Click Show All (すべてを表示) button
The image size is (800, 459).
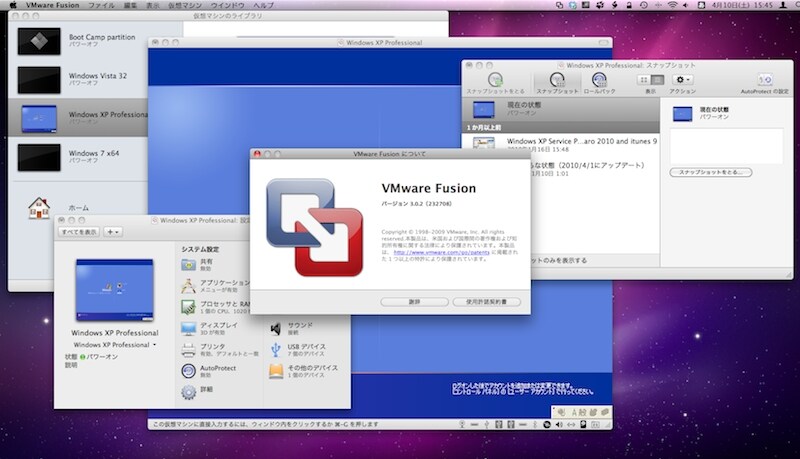tap(79, 232)
